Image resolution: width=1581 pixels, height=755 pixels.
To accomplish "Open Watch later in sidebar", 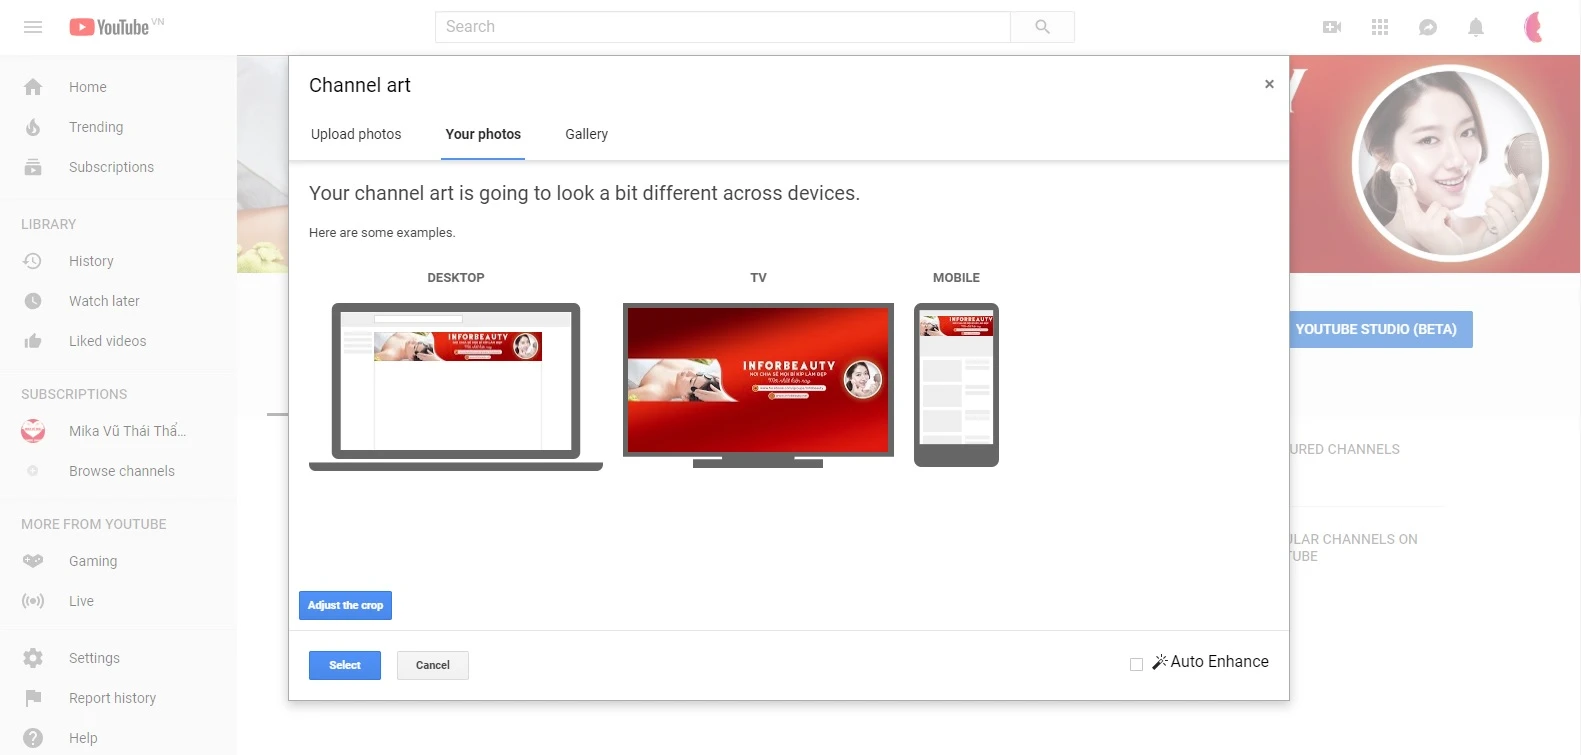I will coord(104,301).
